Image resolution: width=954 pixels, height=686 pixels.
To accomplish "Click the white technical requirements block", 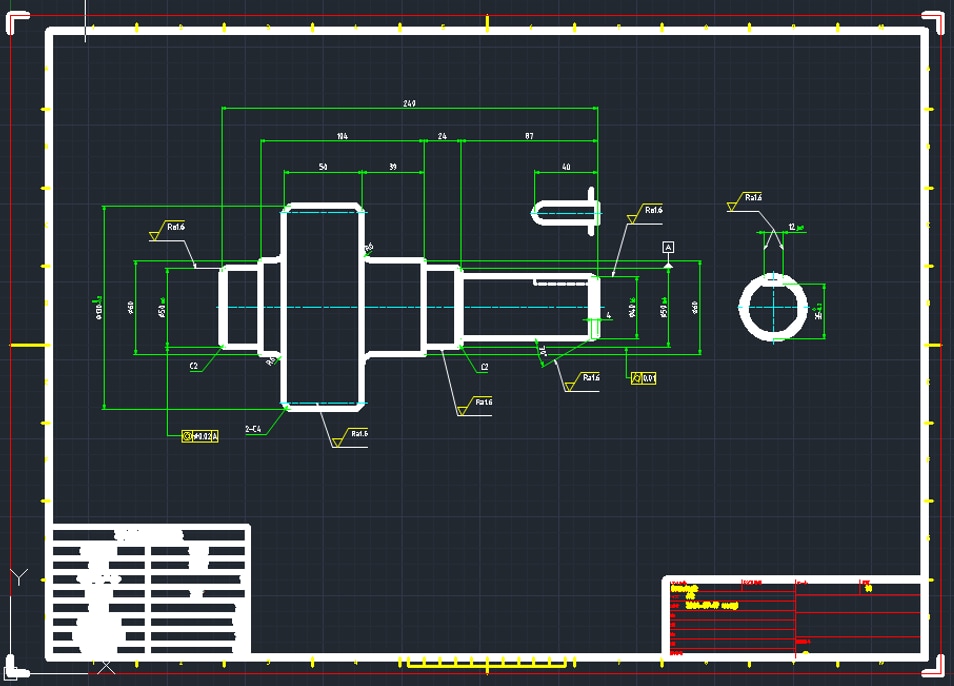I will coord(149,590).
